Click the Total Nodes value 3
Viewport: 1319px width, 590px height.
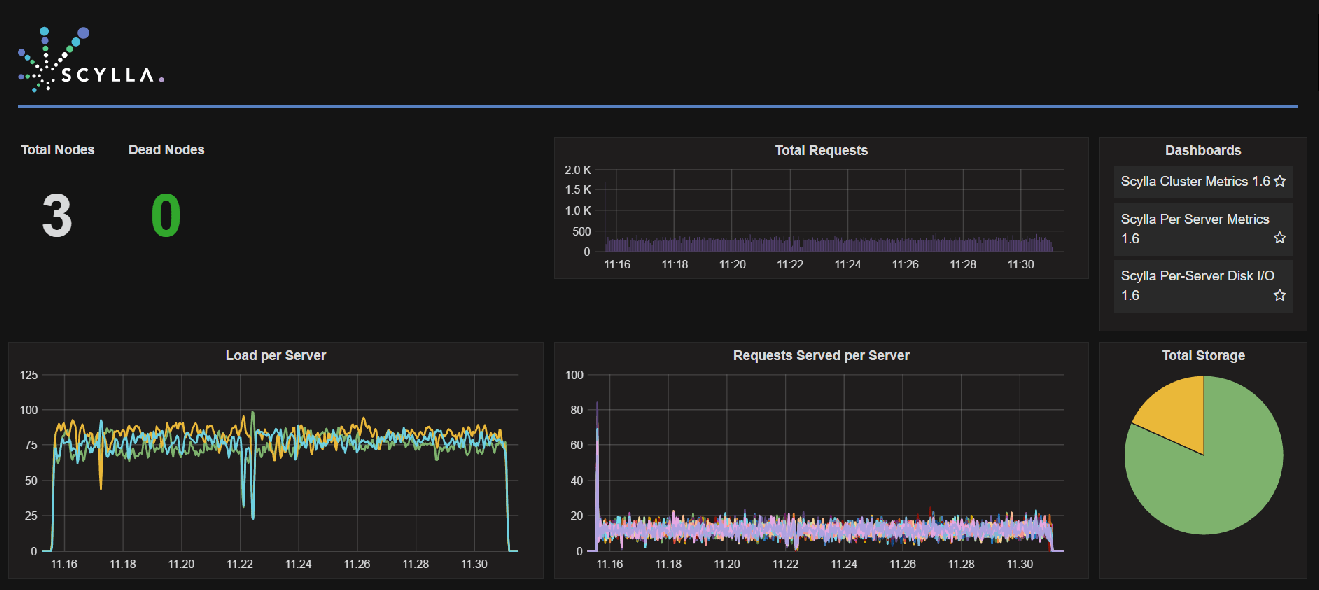pos(57,215)
